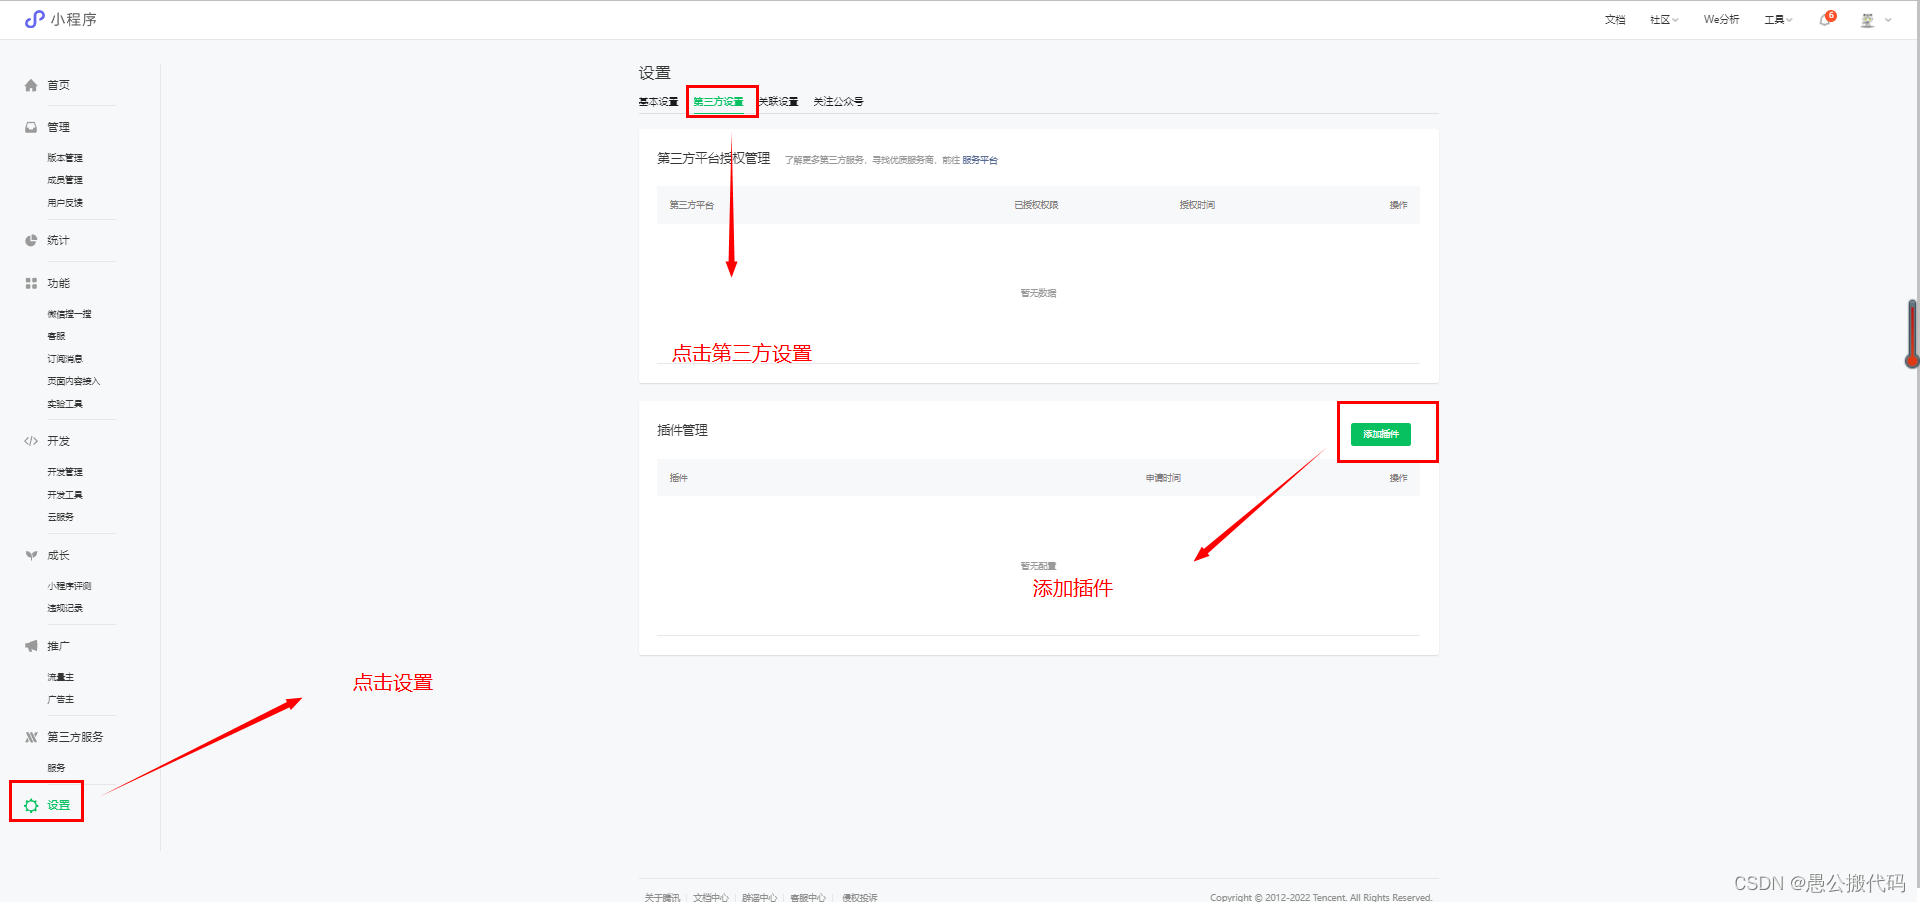Screen dimensions: 1920x902
Task: Click the 第三方服务 icon in sidebar
Action: click(31, 737)
